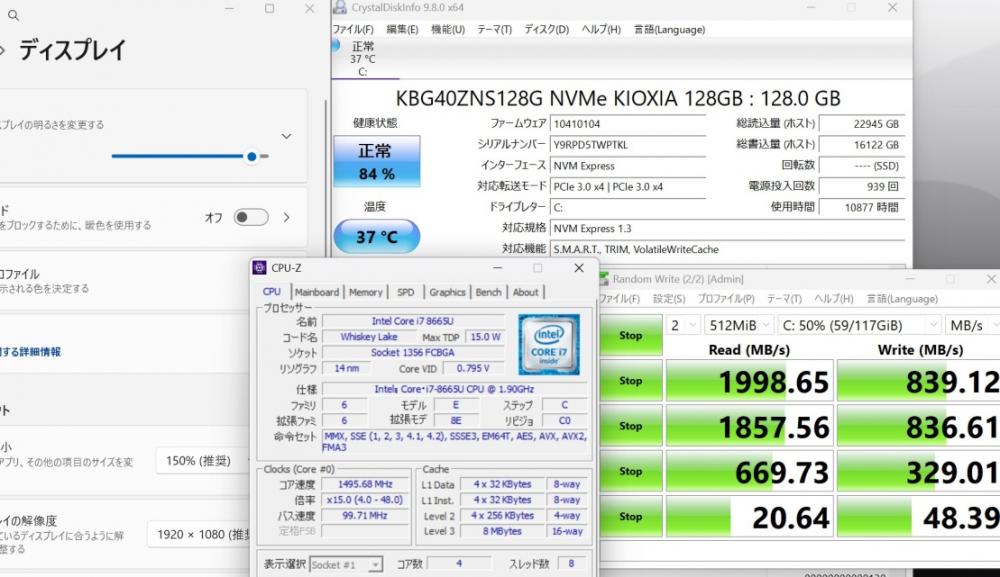Toggle the night light switch off/on
Viewport: 1000px width, 577px height.
(251, 217)
